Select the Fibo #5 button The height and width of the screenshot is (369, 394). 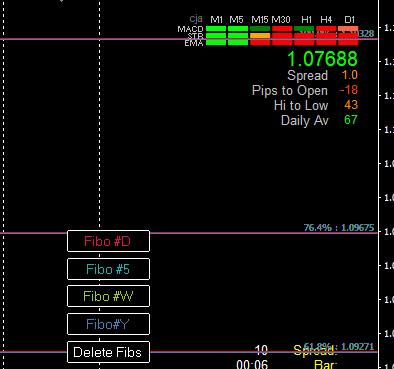108,269
